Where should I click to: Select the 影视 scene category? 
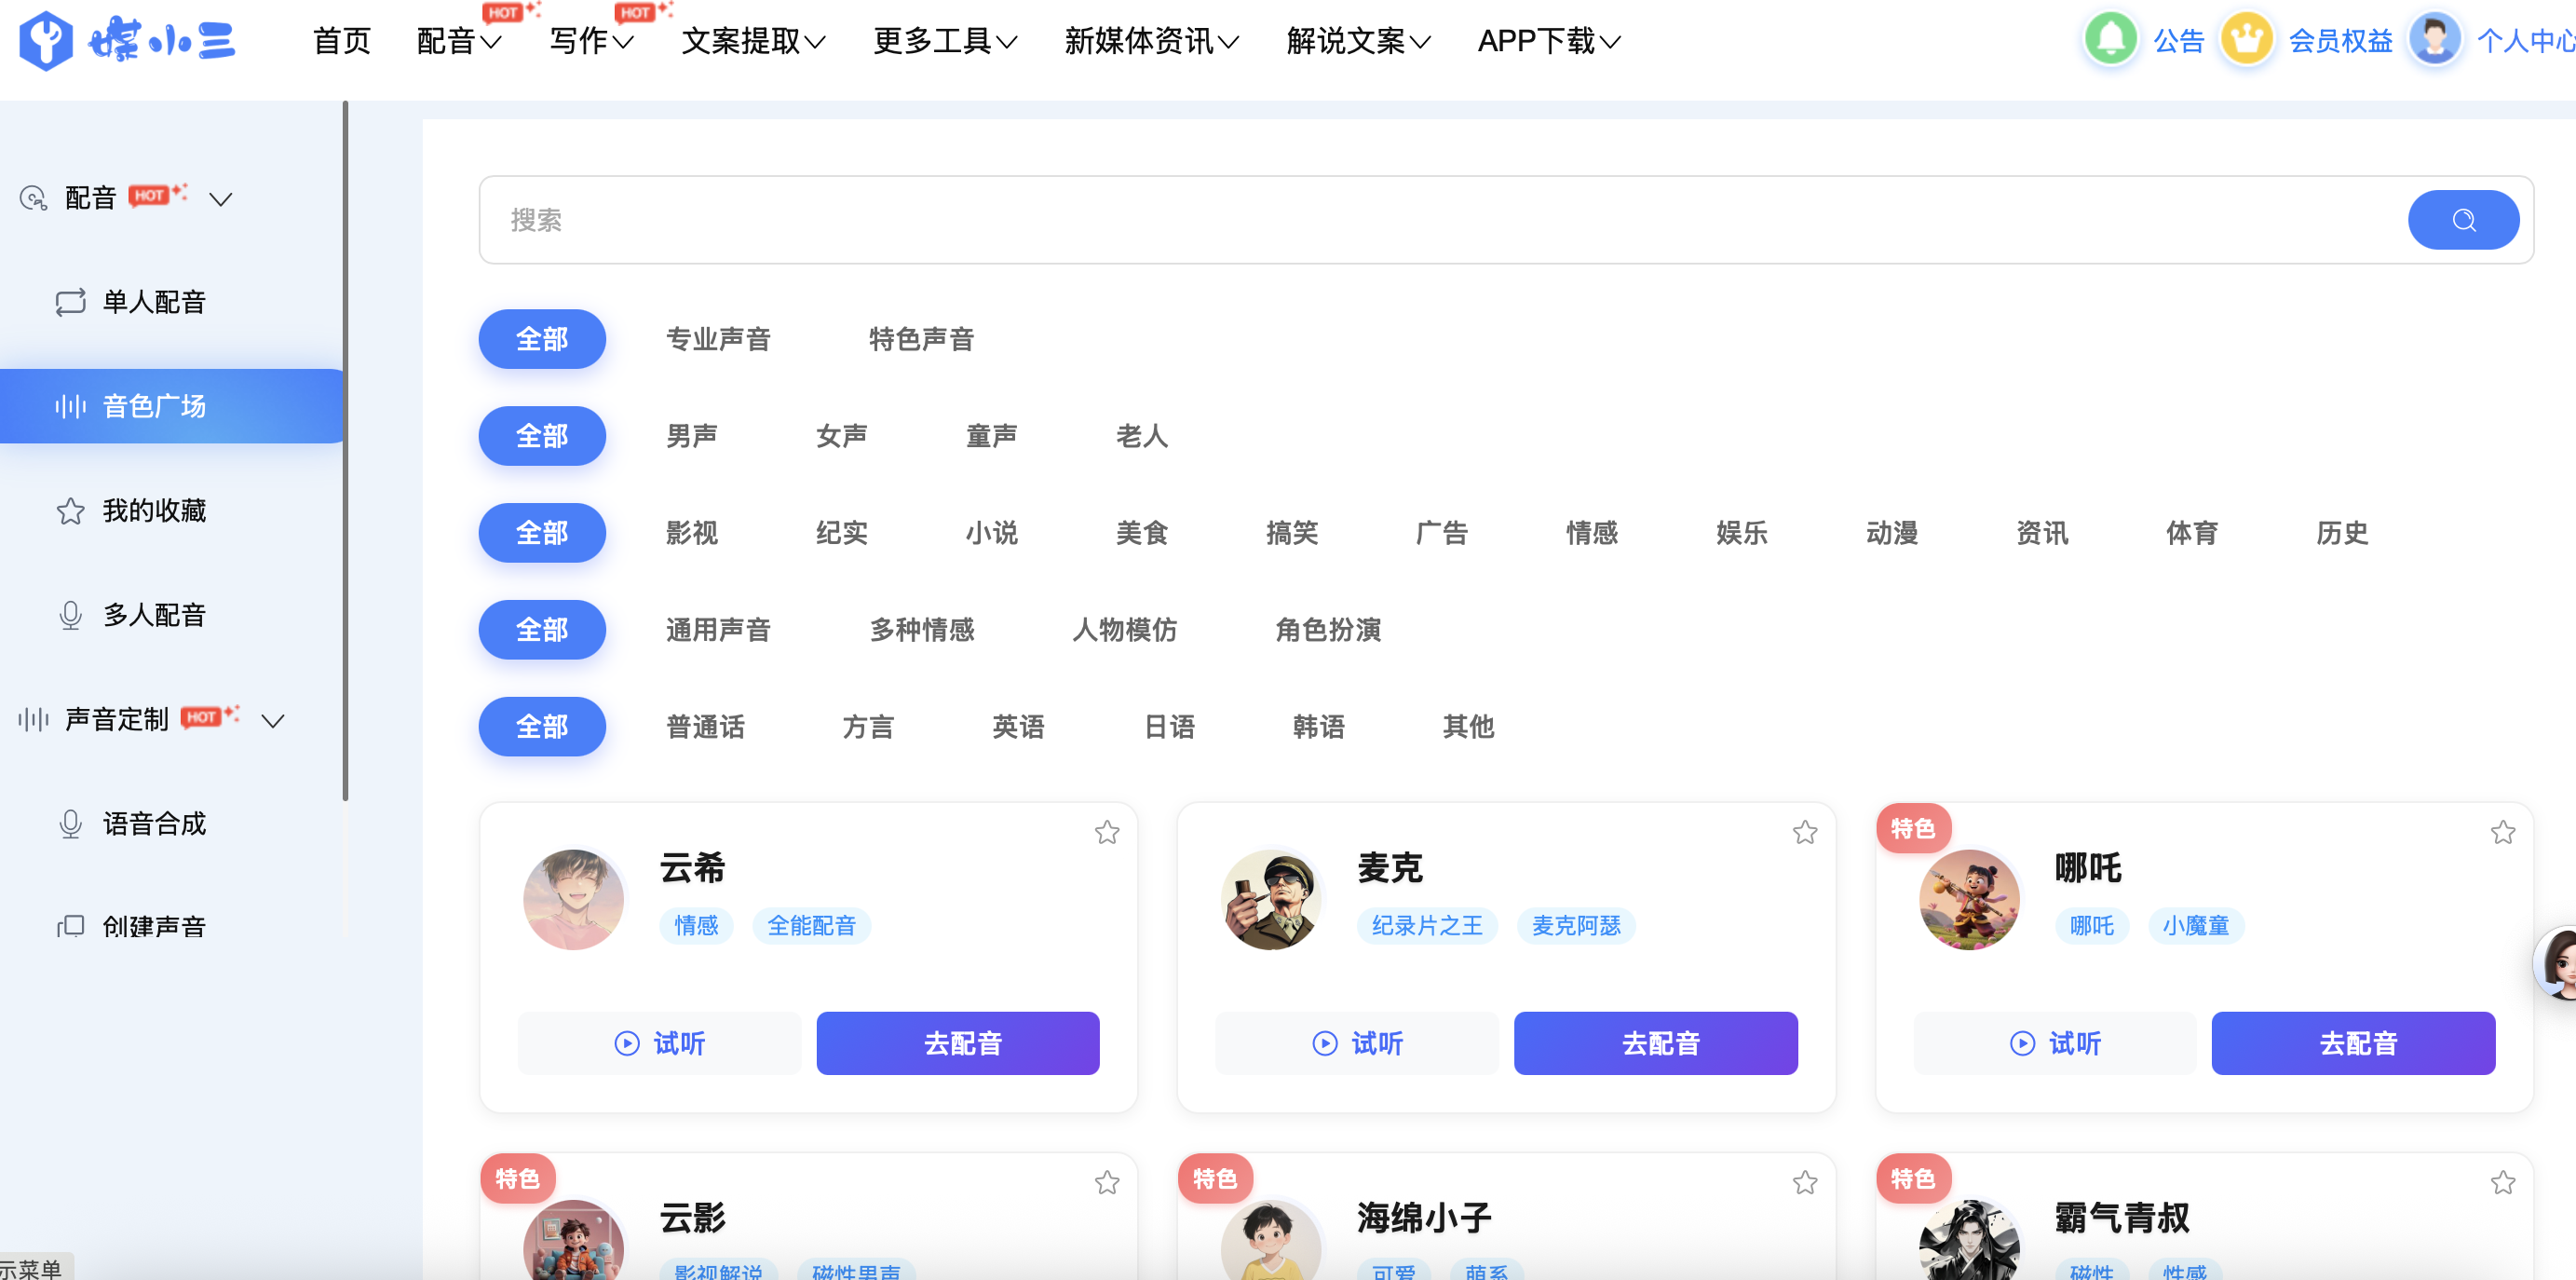point(691,533)
